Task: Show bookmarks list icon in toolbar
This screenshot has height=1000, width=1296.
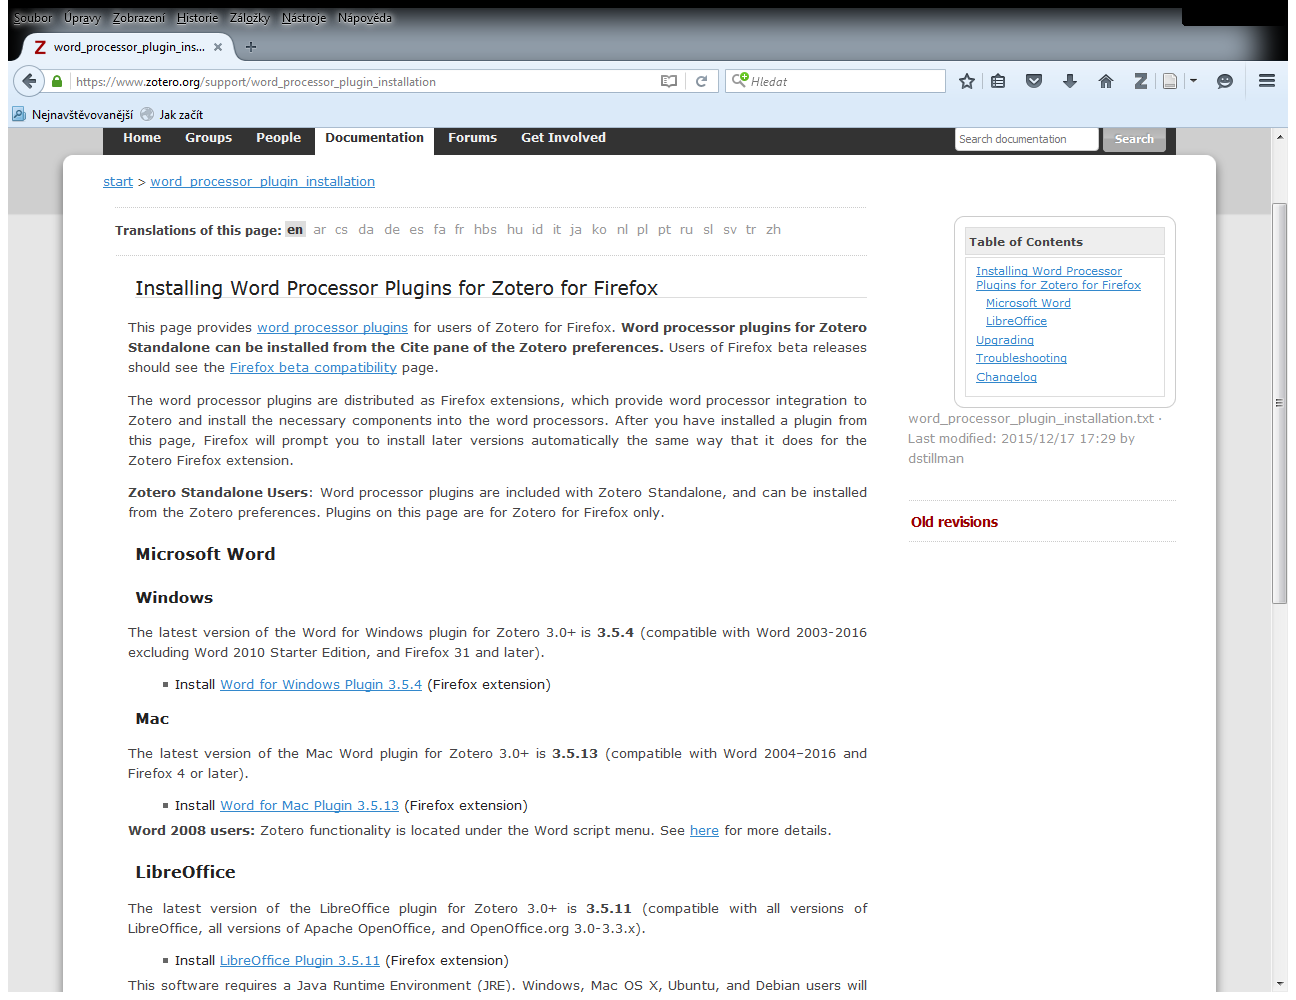Action: 998,82
